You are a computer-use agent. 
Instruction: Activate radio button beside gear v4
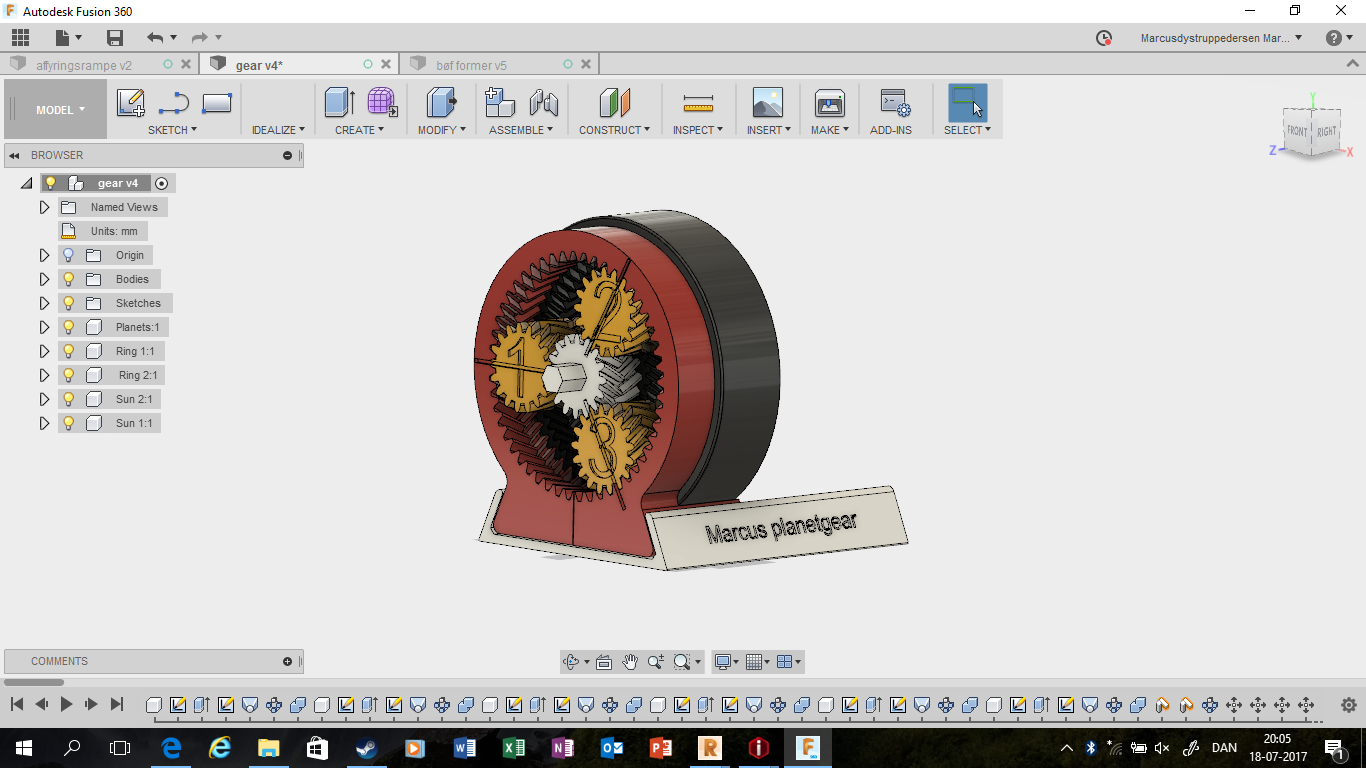162,183
